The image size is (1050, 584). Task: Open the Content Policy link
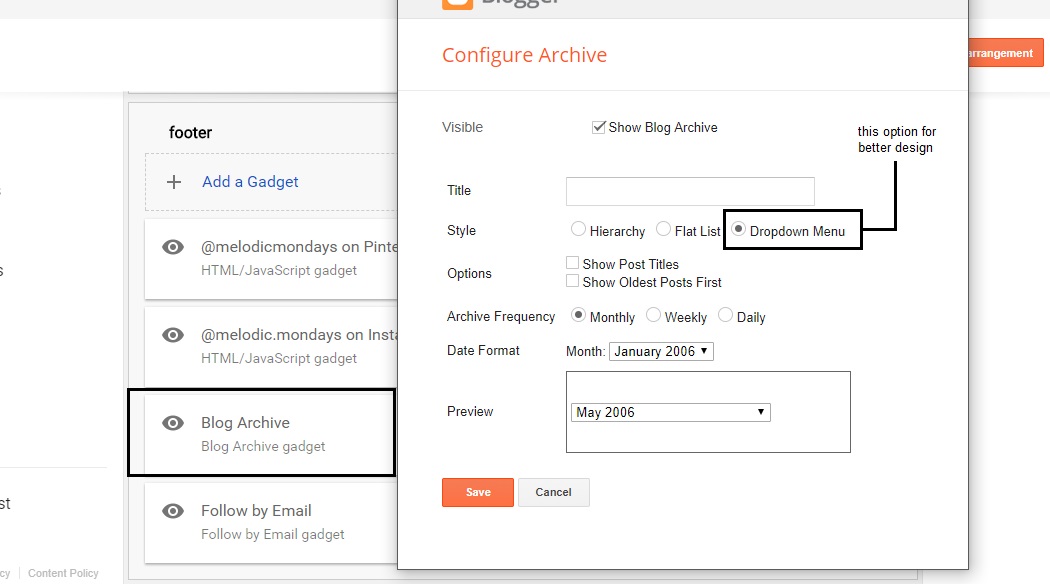coord(63,573)
